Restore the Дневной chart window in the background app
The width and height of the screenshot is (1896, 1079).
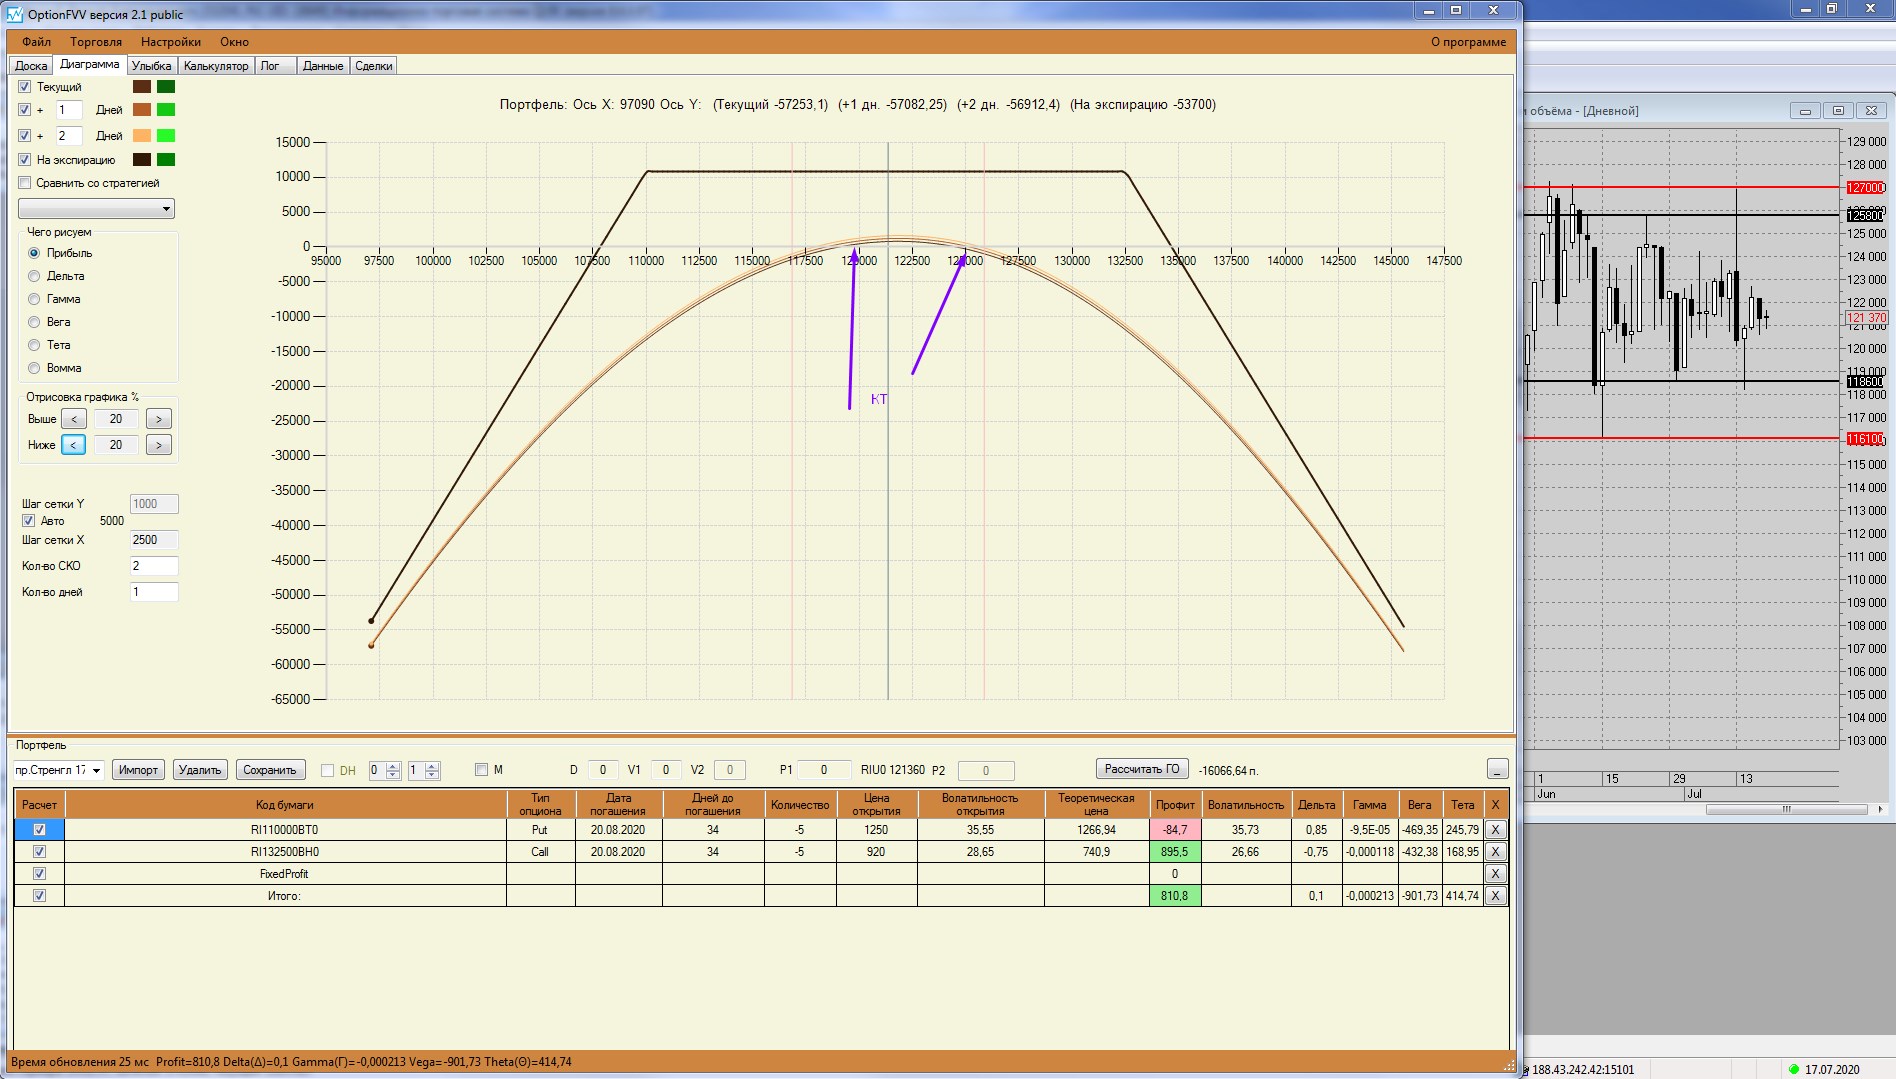point(1838,110)
